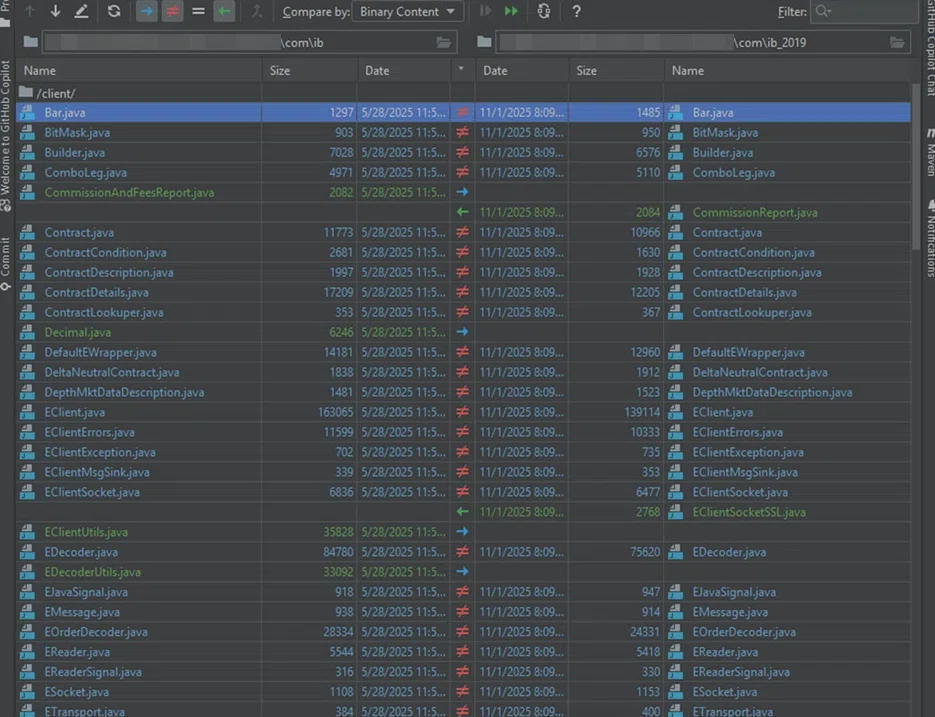Click size value 163065 for EClient.java
The width and height of the screenshot is (935, 717).
point(335,412)
